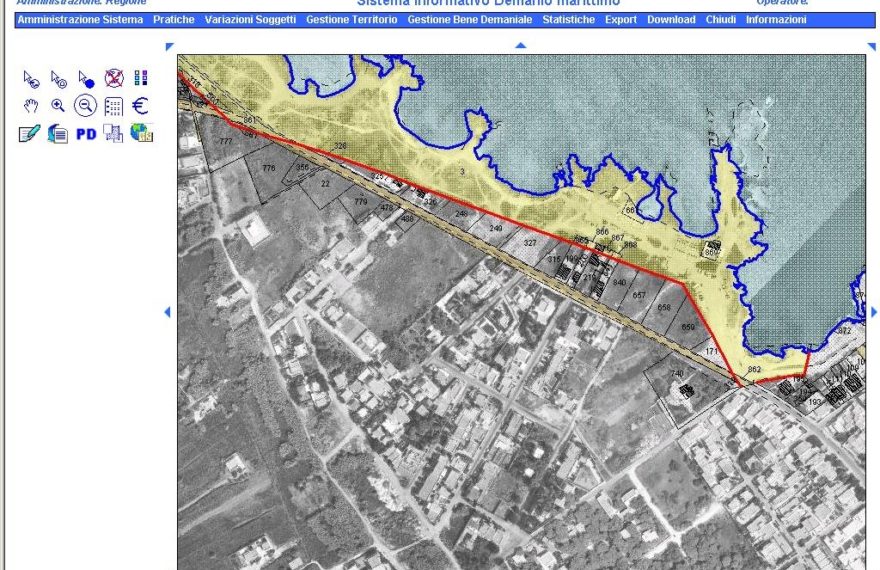Pan map east with right arrow
This screenshot has height=570, width=880.
[873, 312]
